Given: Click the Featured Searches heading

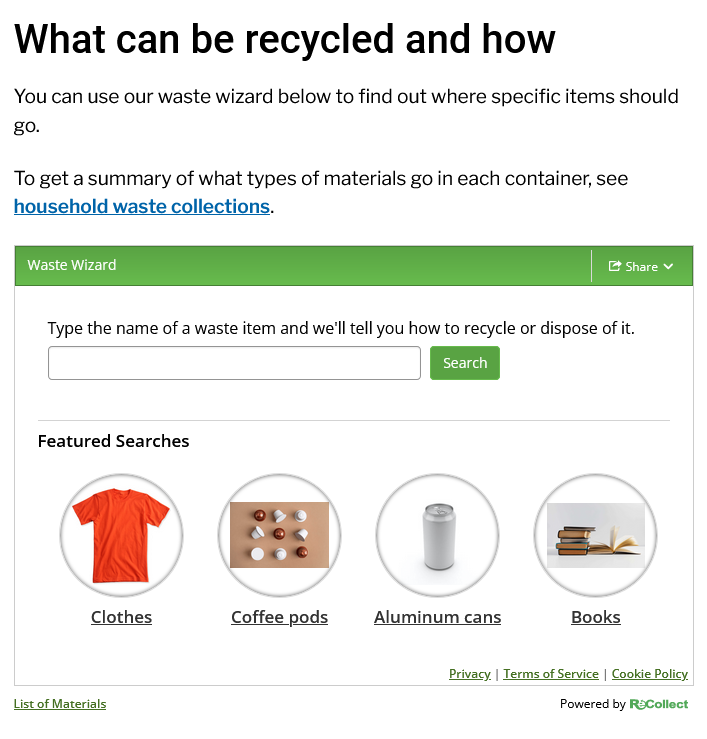Looking at the screenshot, I should coord(113,441).
